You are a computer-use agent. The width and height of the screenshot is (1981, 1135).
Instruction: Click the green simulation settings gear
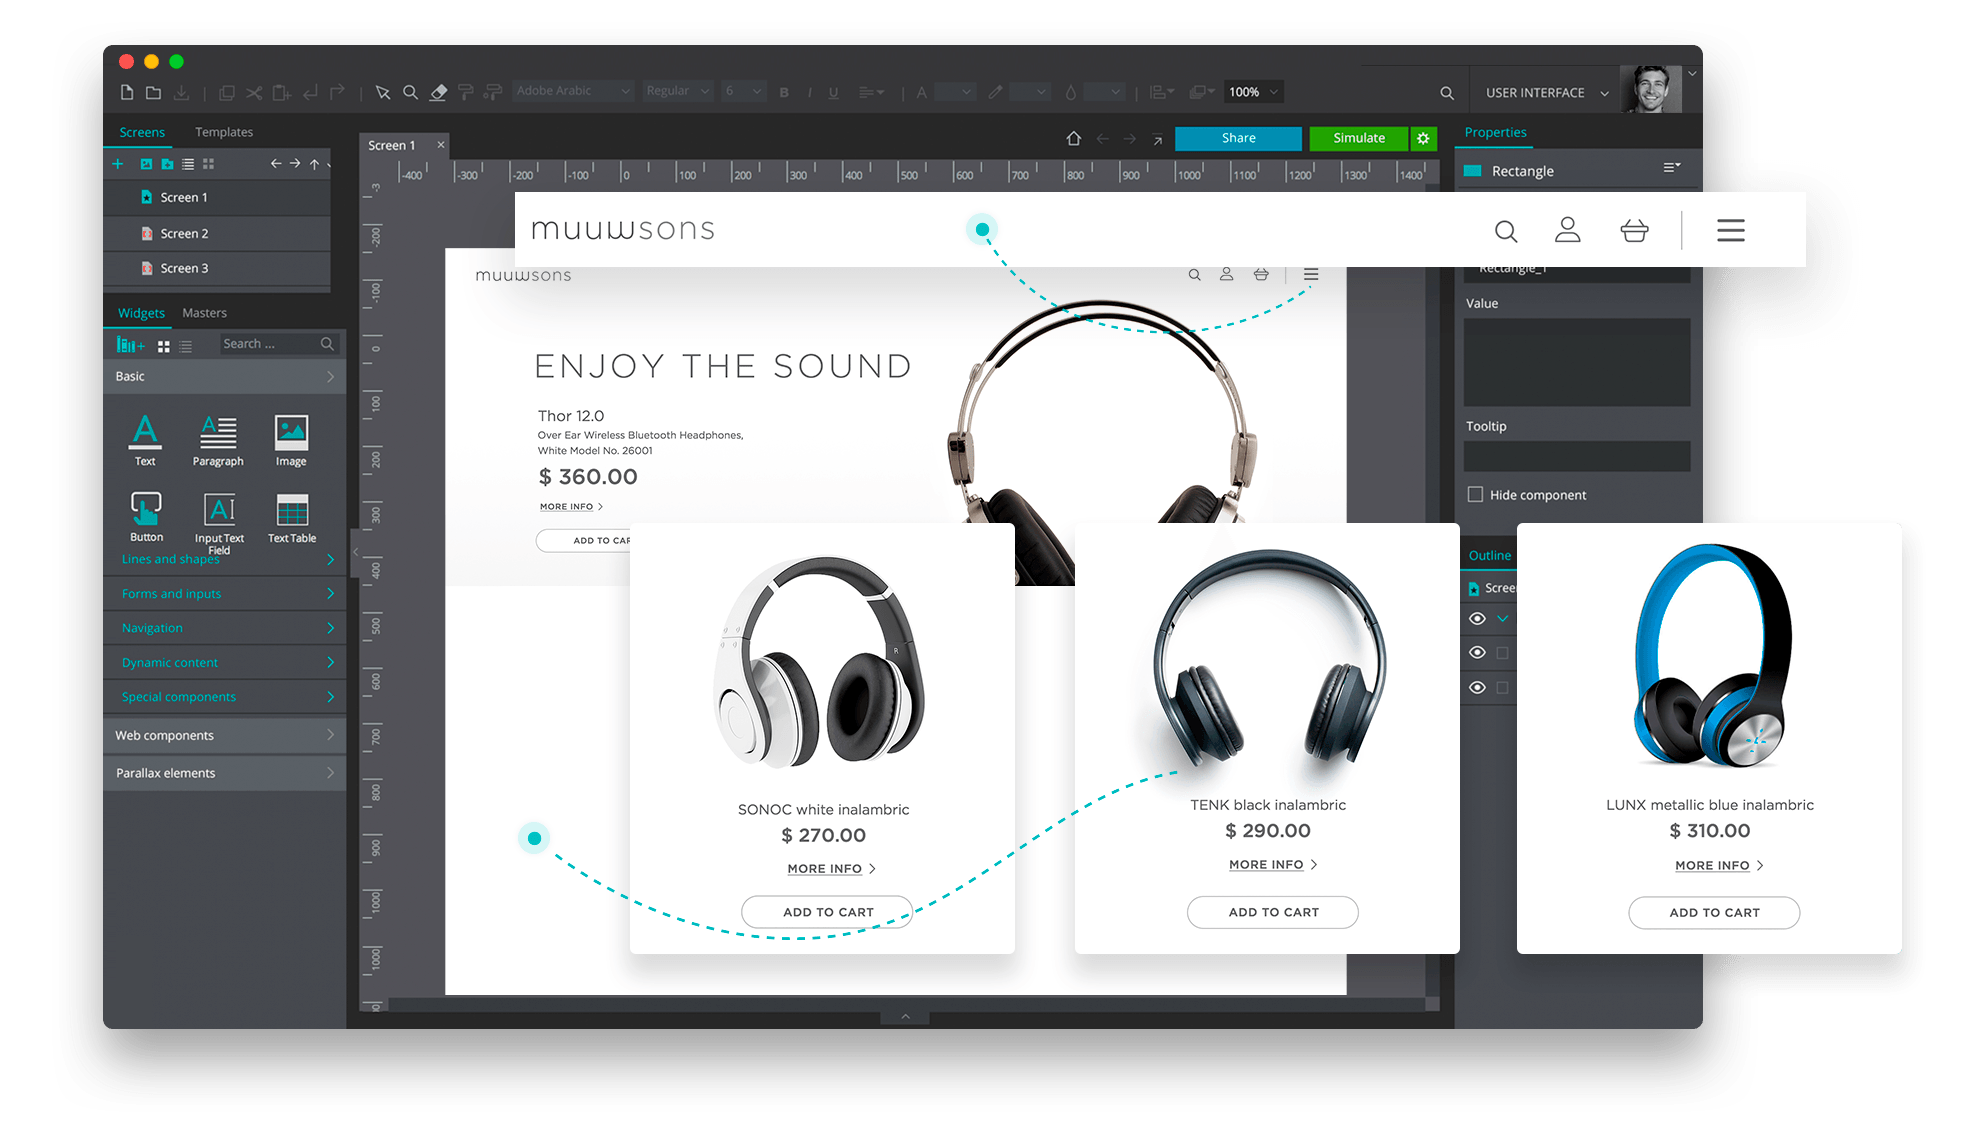(1423, 138)
